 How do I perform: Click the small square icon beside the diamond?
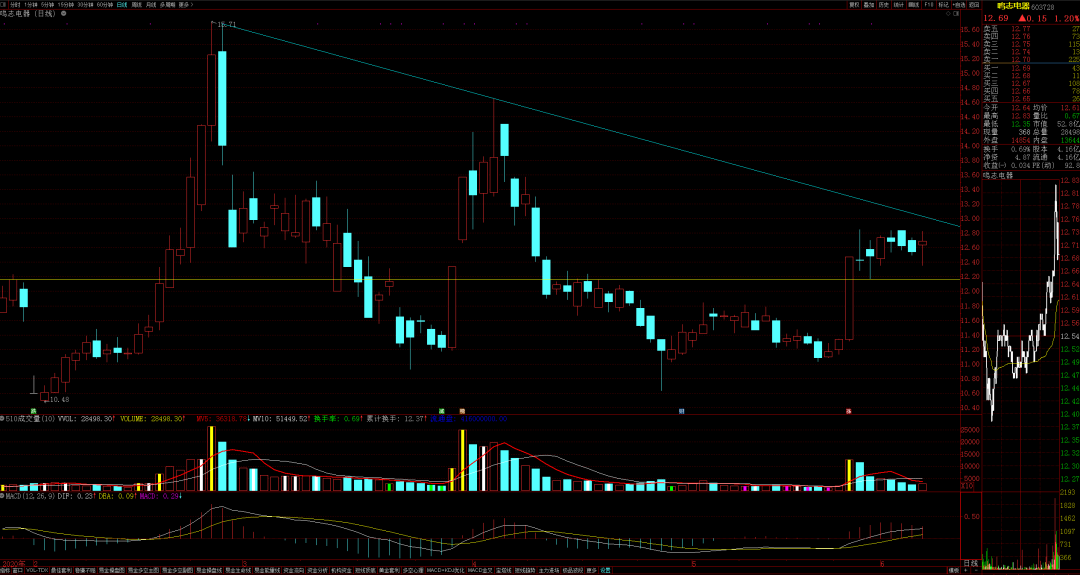point(956,13)
